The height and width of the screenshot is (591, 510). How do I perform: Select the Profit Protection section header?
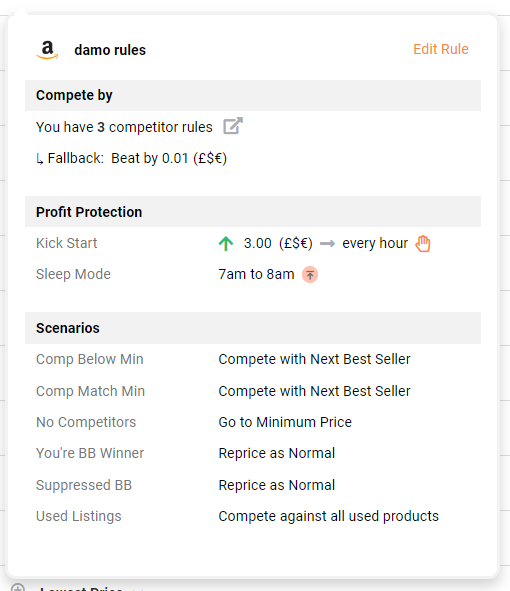pos(253,212)
